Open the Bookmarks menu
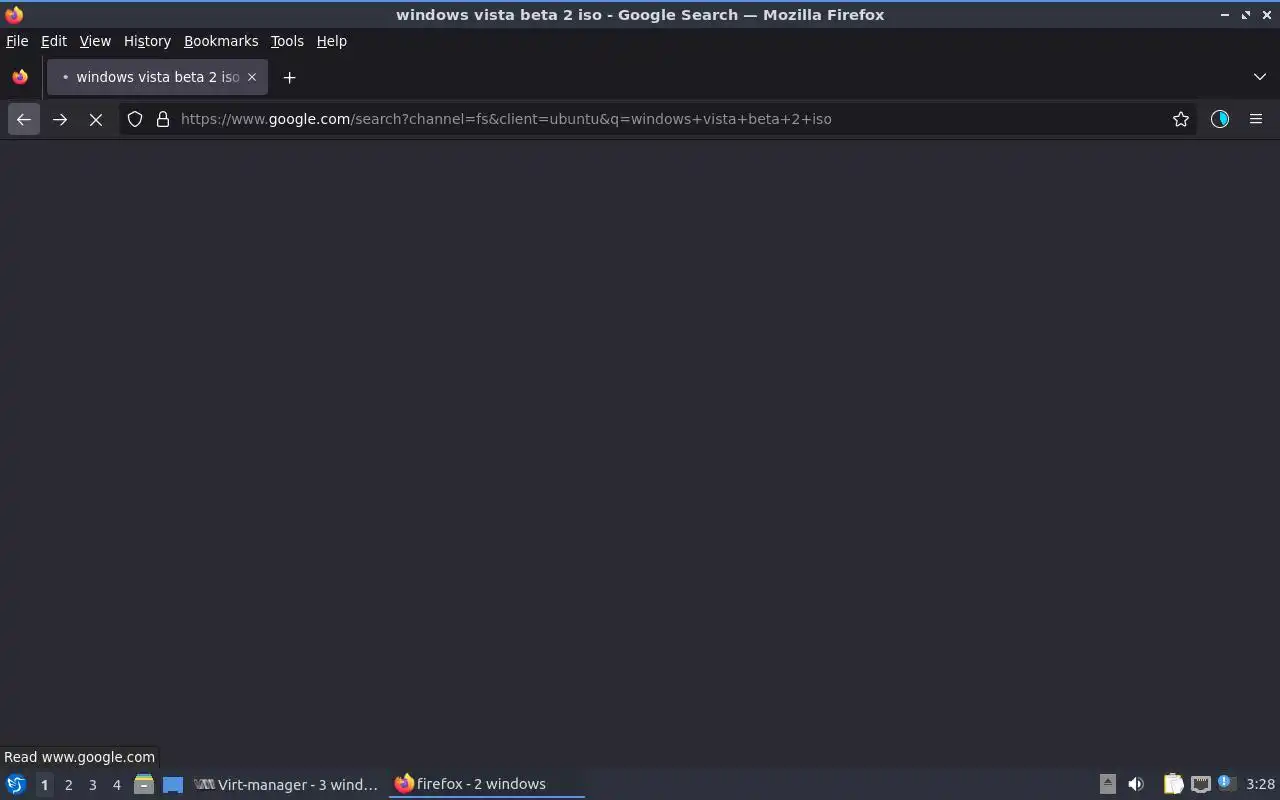The width and height of the screenshot is (1280, 800). coord(221,41)
